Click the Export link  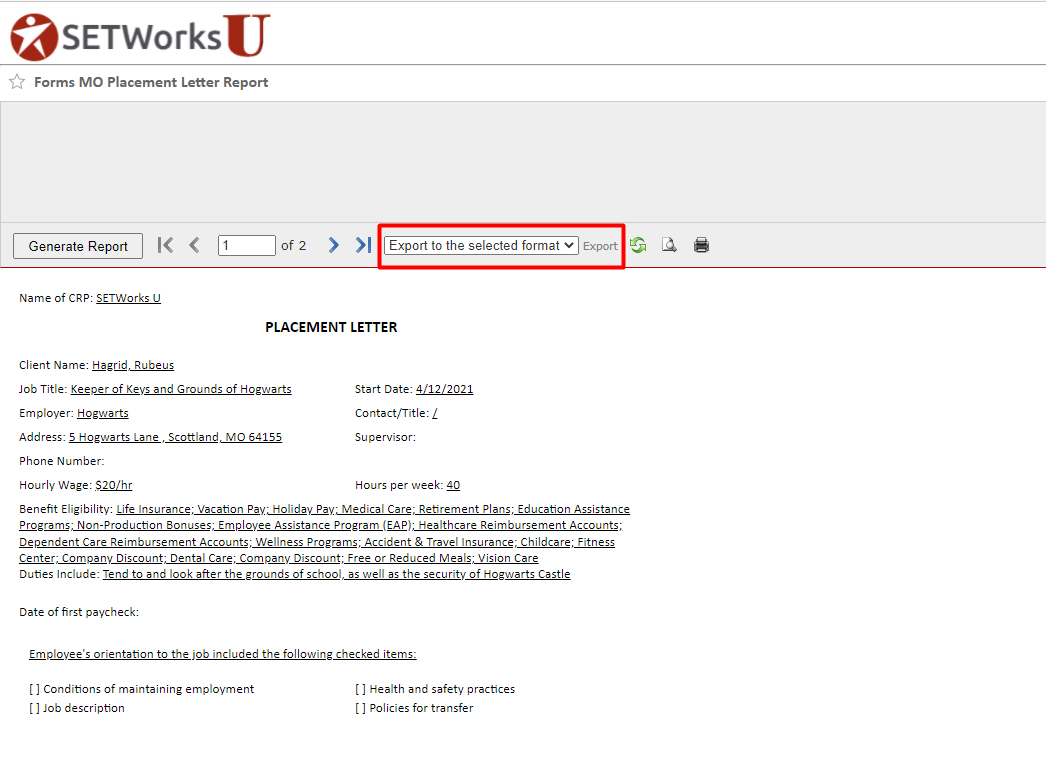600,246
